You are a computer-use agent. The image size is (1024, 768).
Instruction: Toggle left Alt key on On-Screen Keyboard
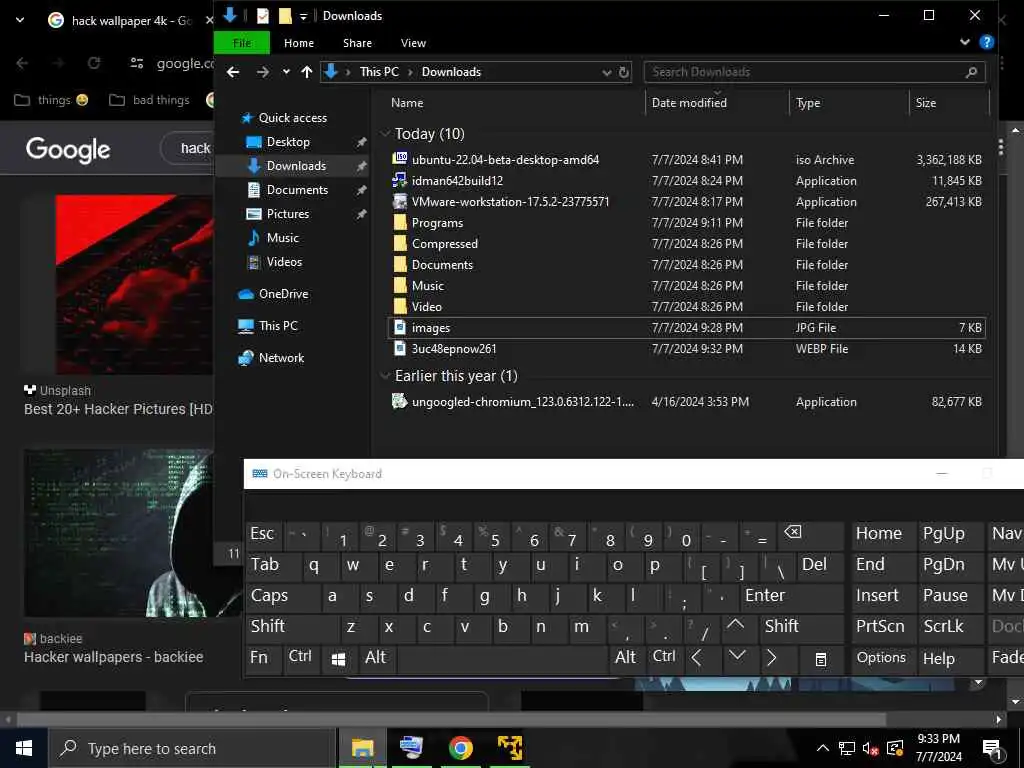tap(376, 658)
